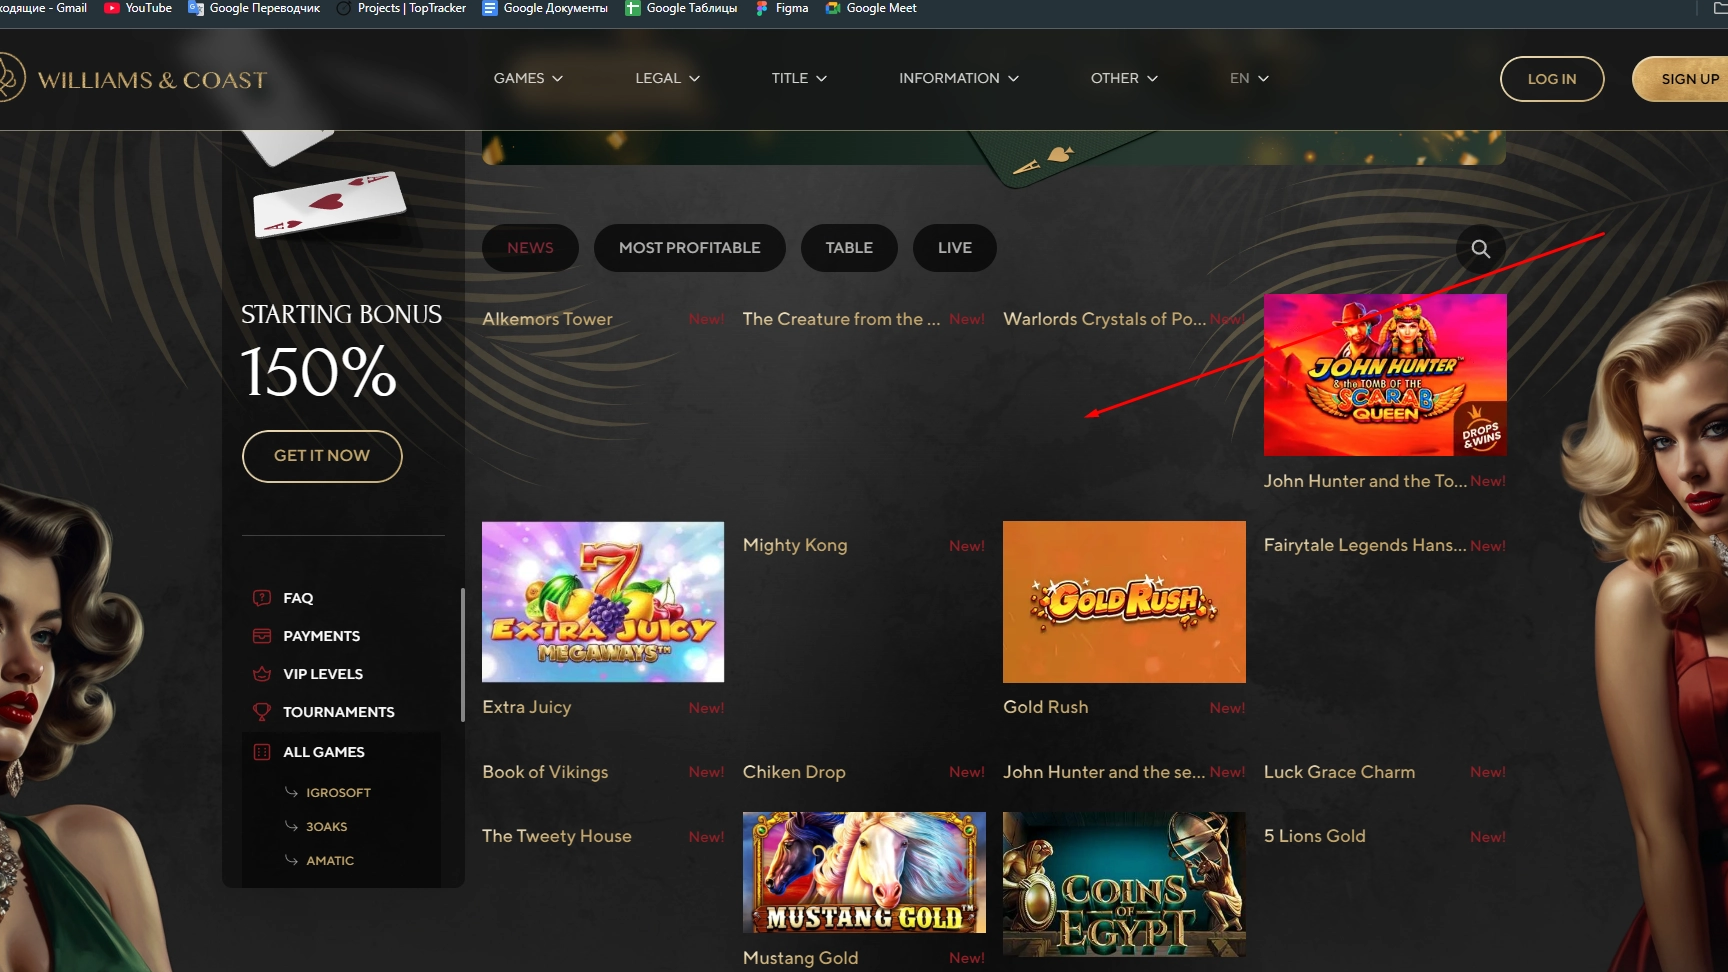Open the Legal dropdown menu

tap(667, 78)
